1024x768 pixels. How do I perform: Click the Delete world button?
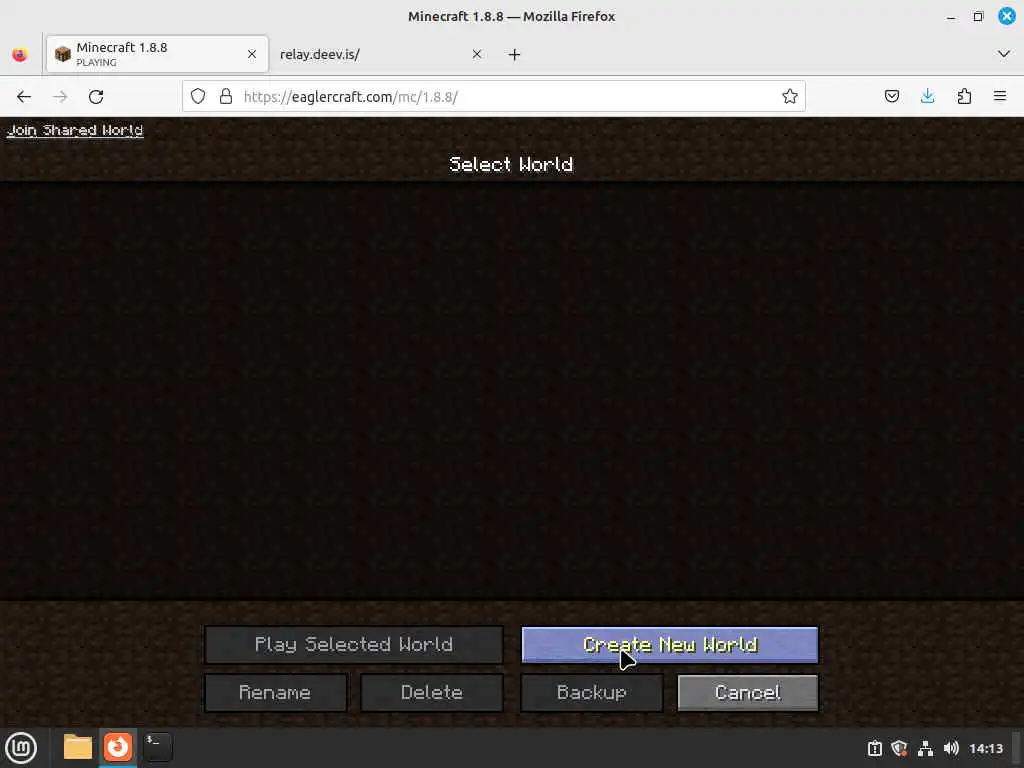[432, 692]
